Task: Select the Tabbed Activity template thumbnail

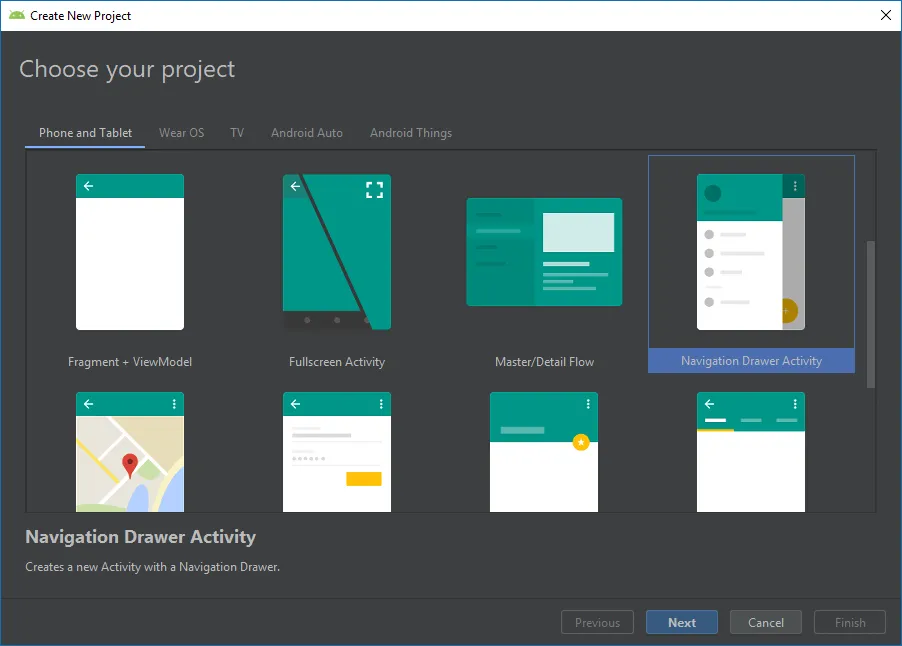Action: tap(751, 452)
